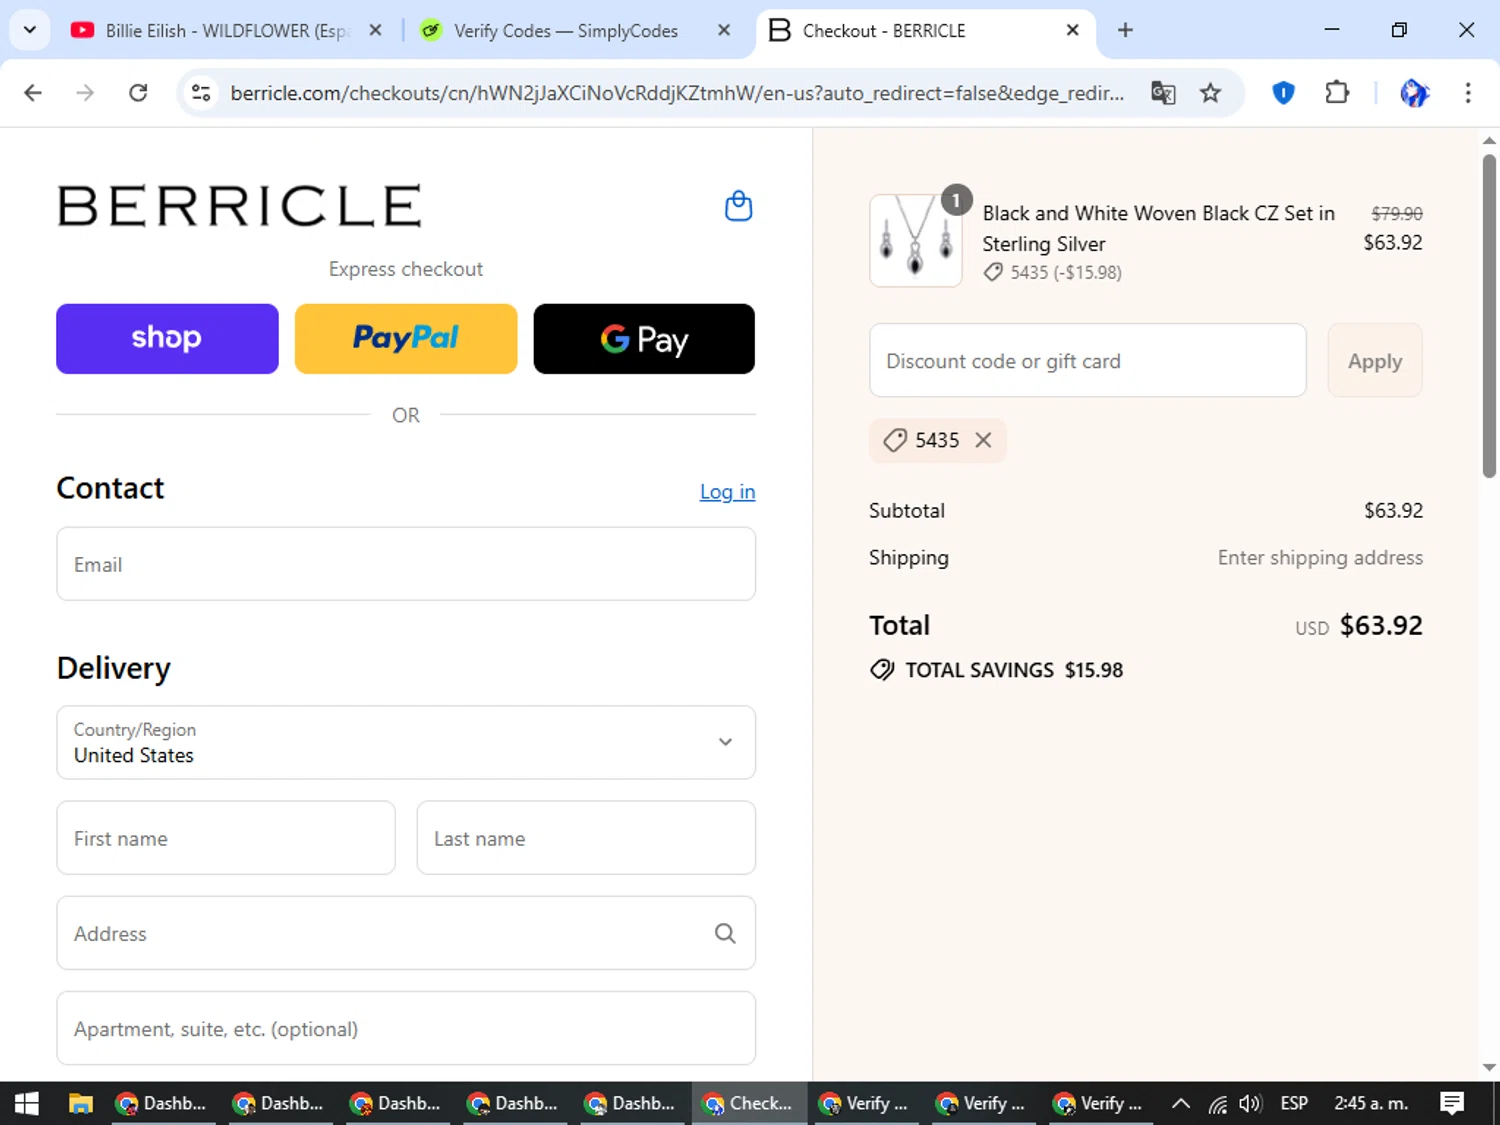Focus the Apartment, suite, etc. field
1500x1125 pixels.
click(x=406, y=1028)
